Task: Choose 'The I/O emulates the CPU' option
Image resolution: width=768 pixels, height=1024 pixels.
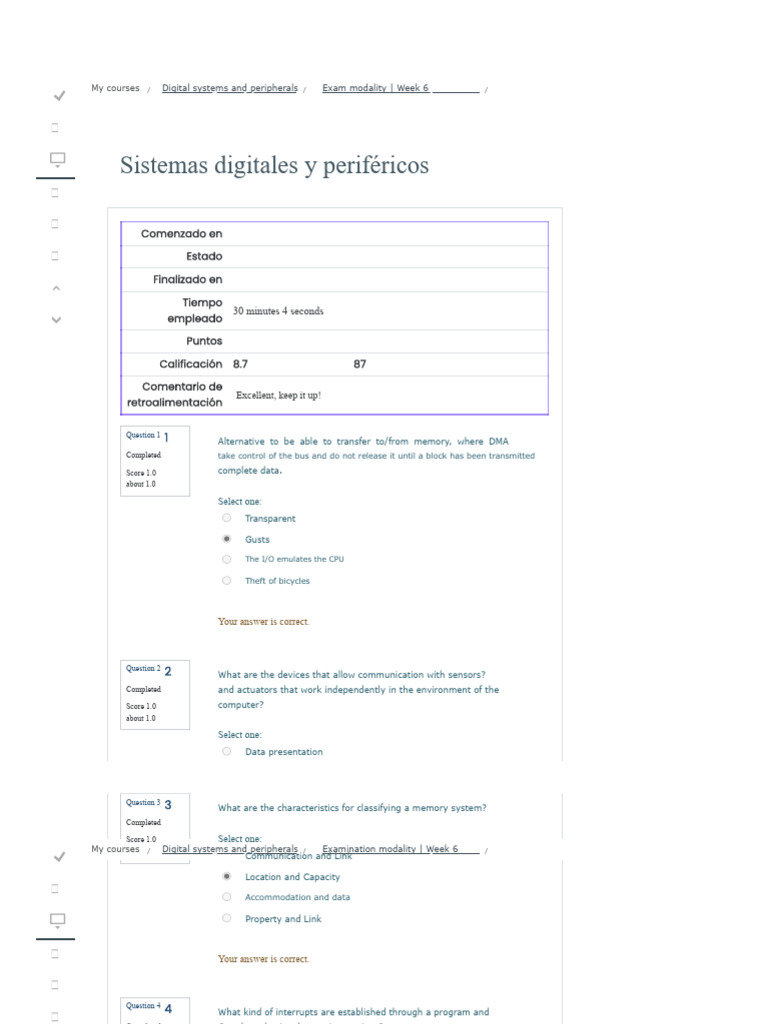Action: tap(227, 559)
